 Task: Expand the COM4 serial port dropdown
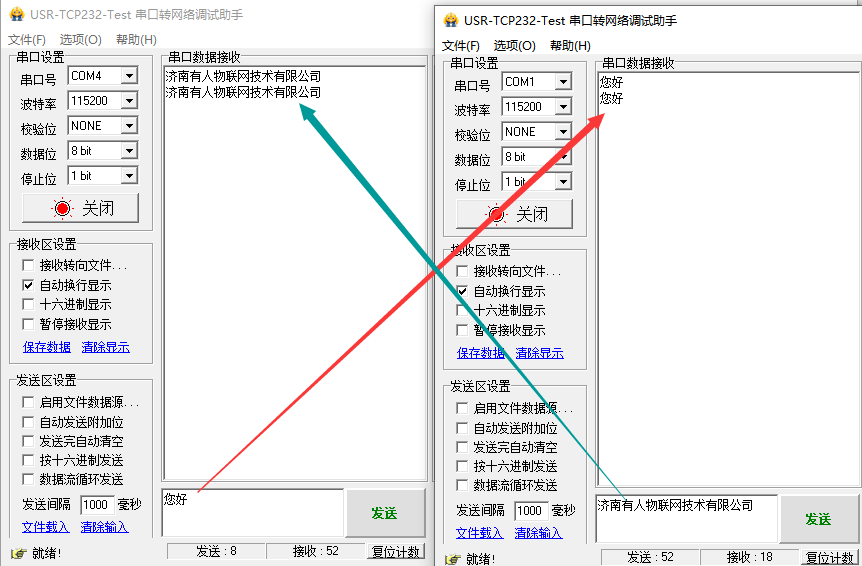[129, 76]
